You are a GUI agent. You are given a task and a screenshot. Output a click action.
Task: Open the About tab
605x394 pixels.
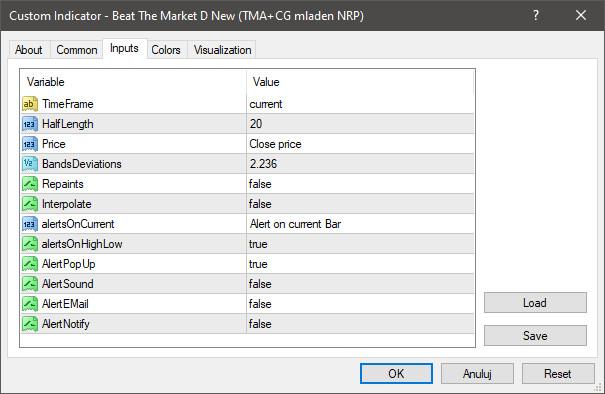point(29,50)
